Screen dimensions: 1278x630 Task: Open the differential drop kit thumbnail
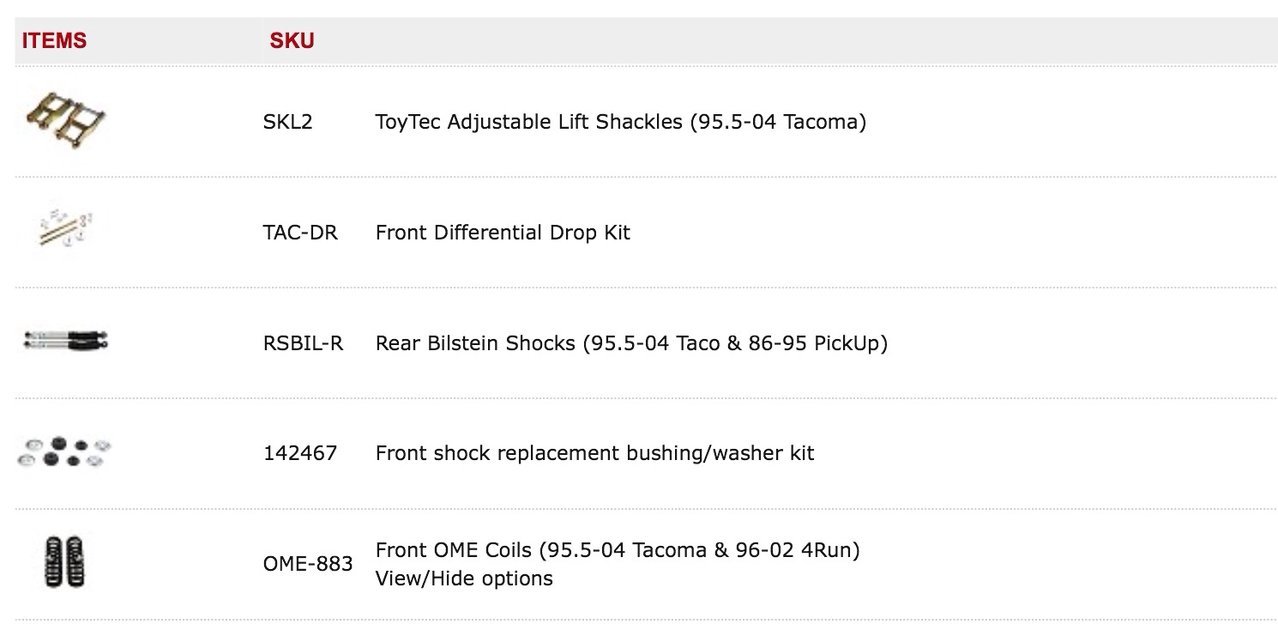tap(64, 231)
